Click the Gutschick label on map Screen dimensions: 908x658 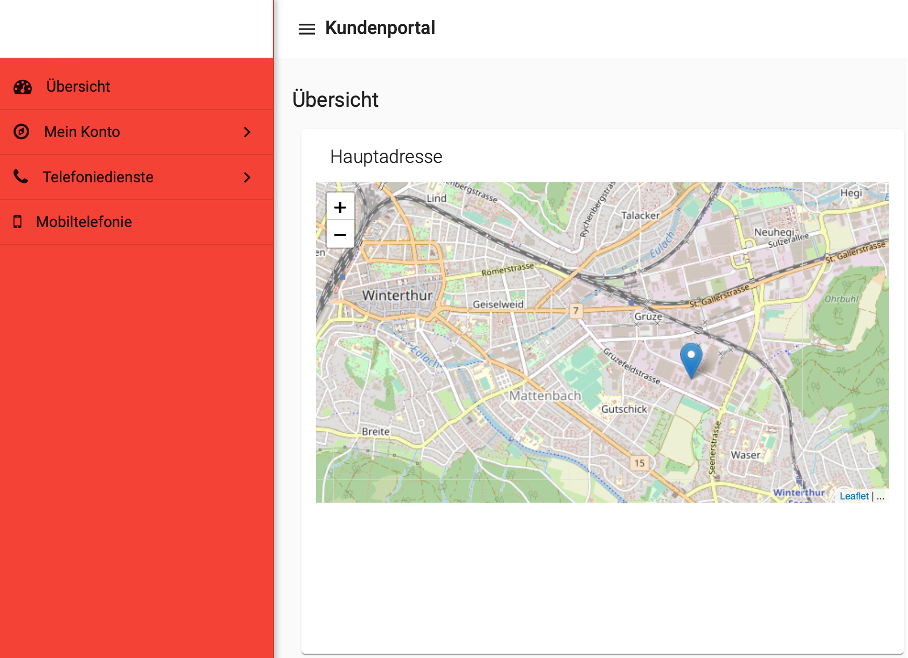(x=624, y=409)
